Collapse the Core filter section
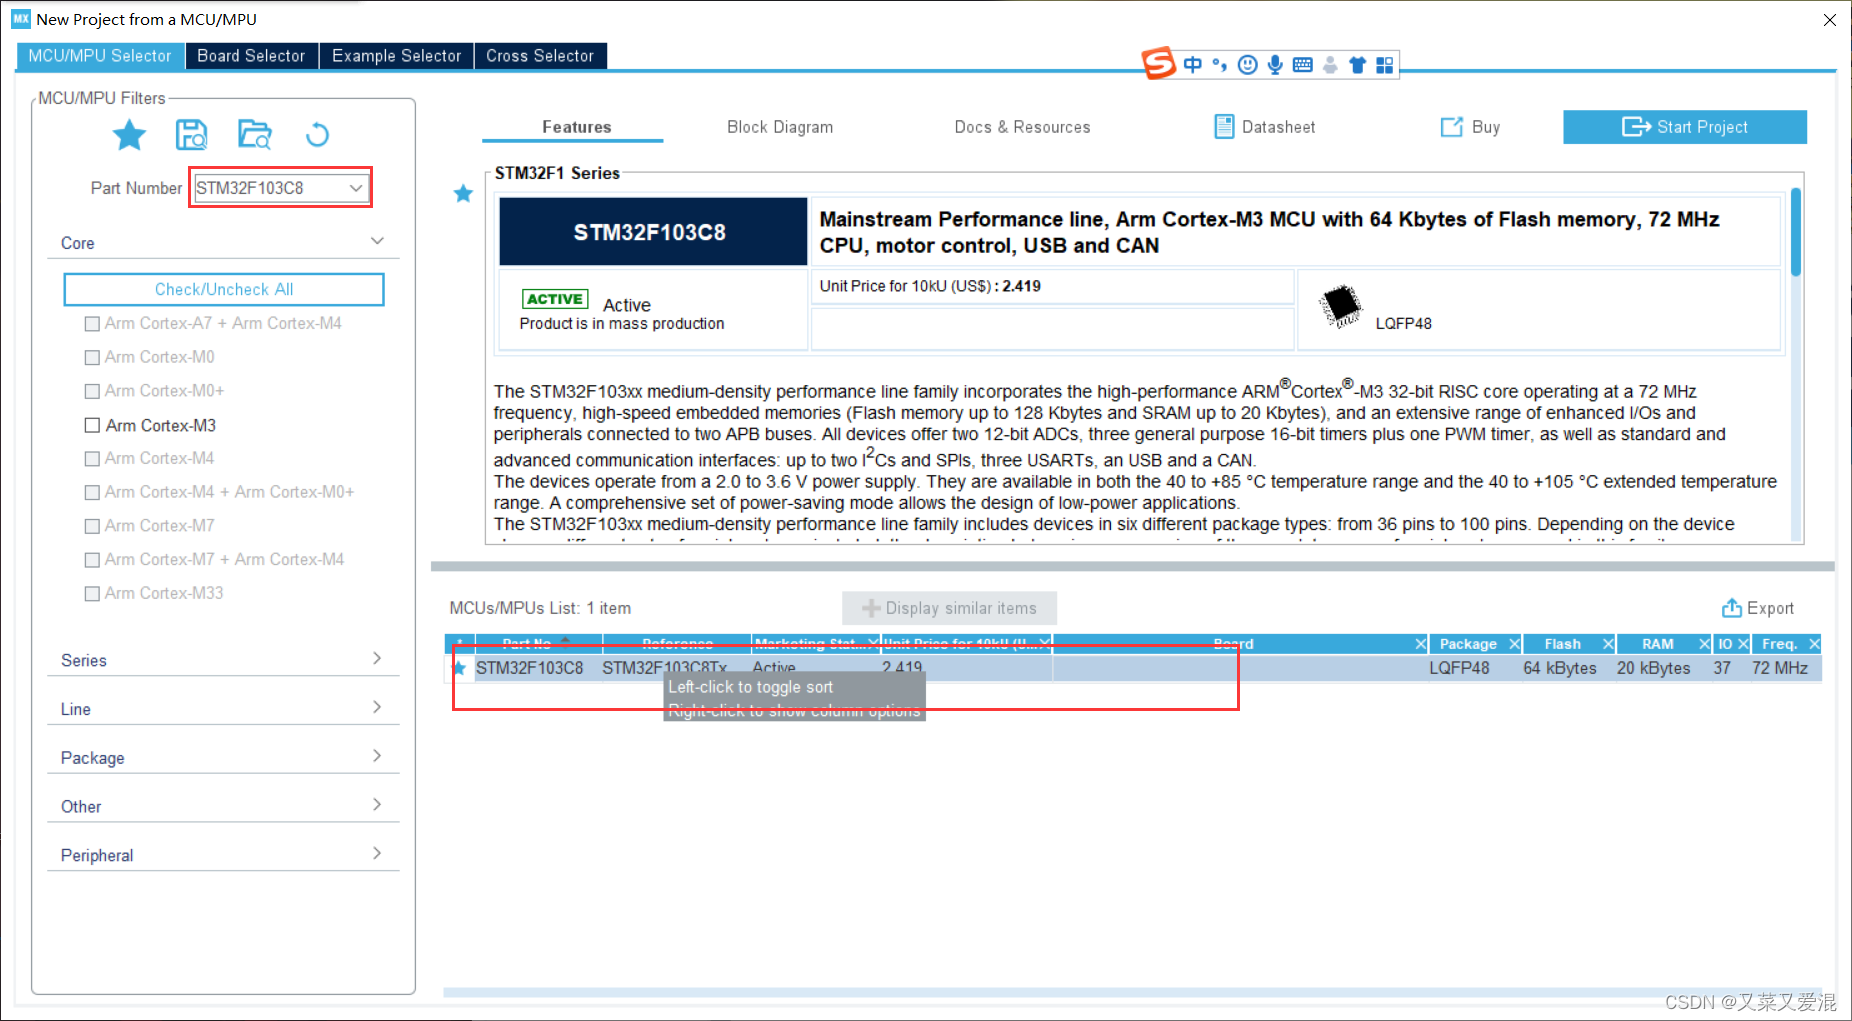1852x1021 pixels. [x=377, y=241]
